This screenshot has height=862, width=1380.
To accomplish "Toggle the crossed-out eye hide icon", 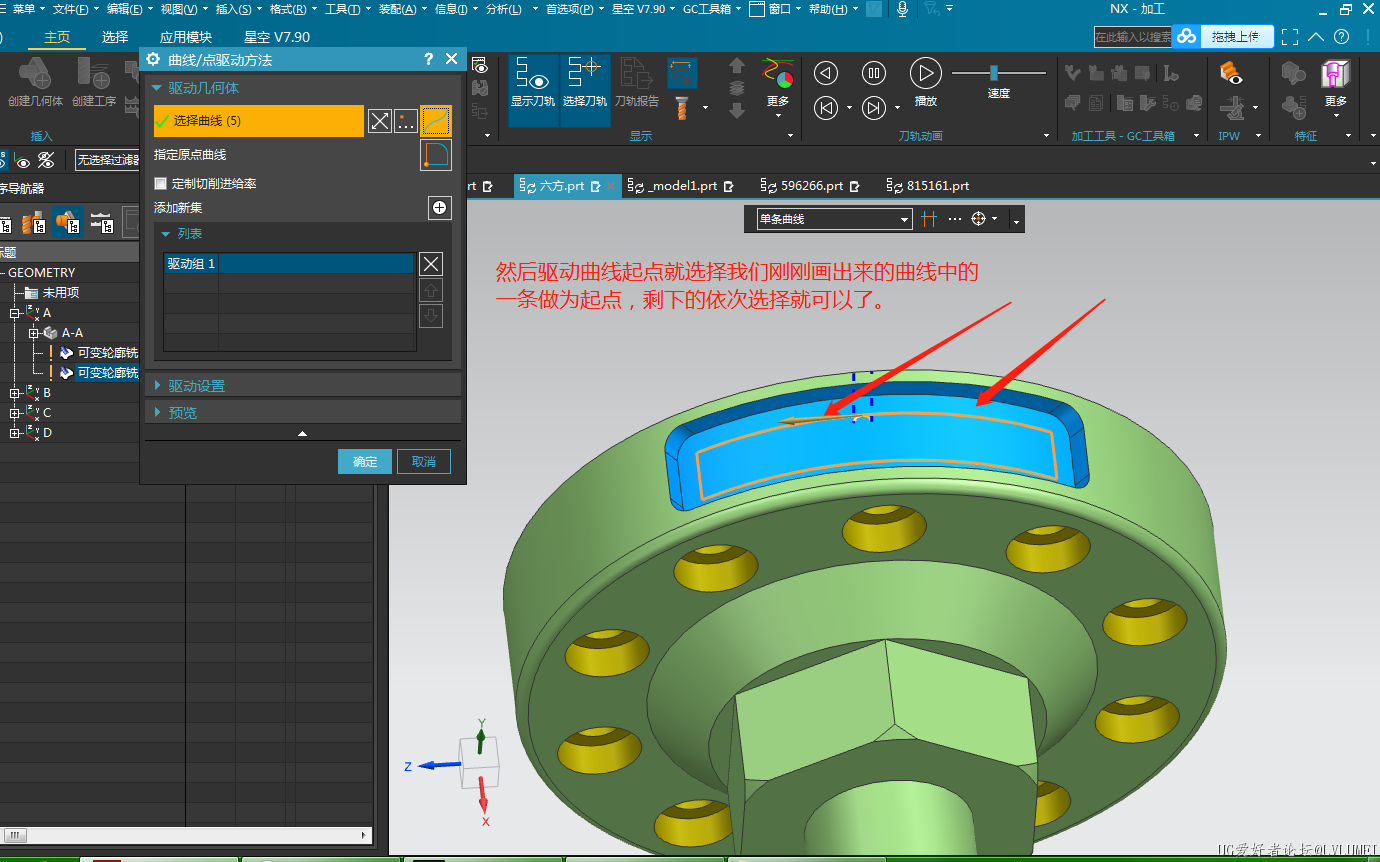I will 46,160.
